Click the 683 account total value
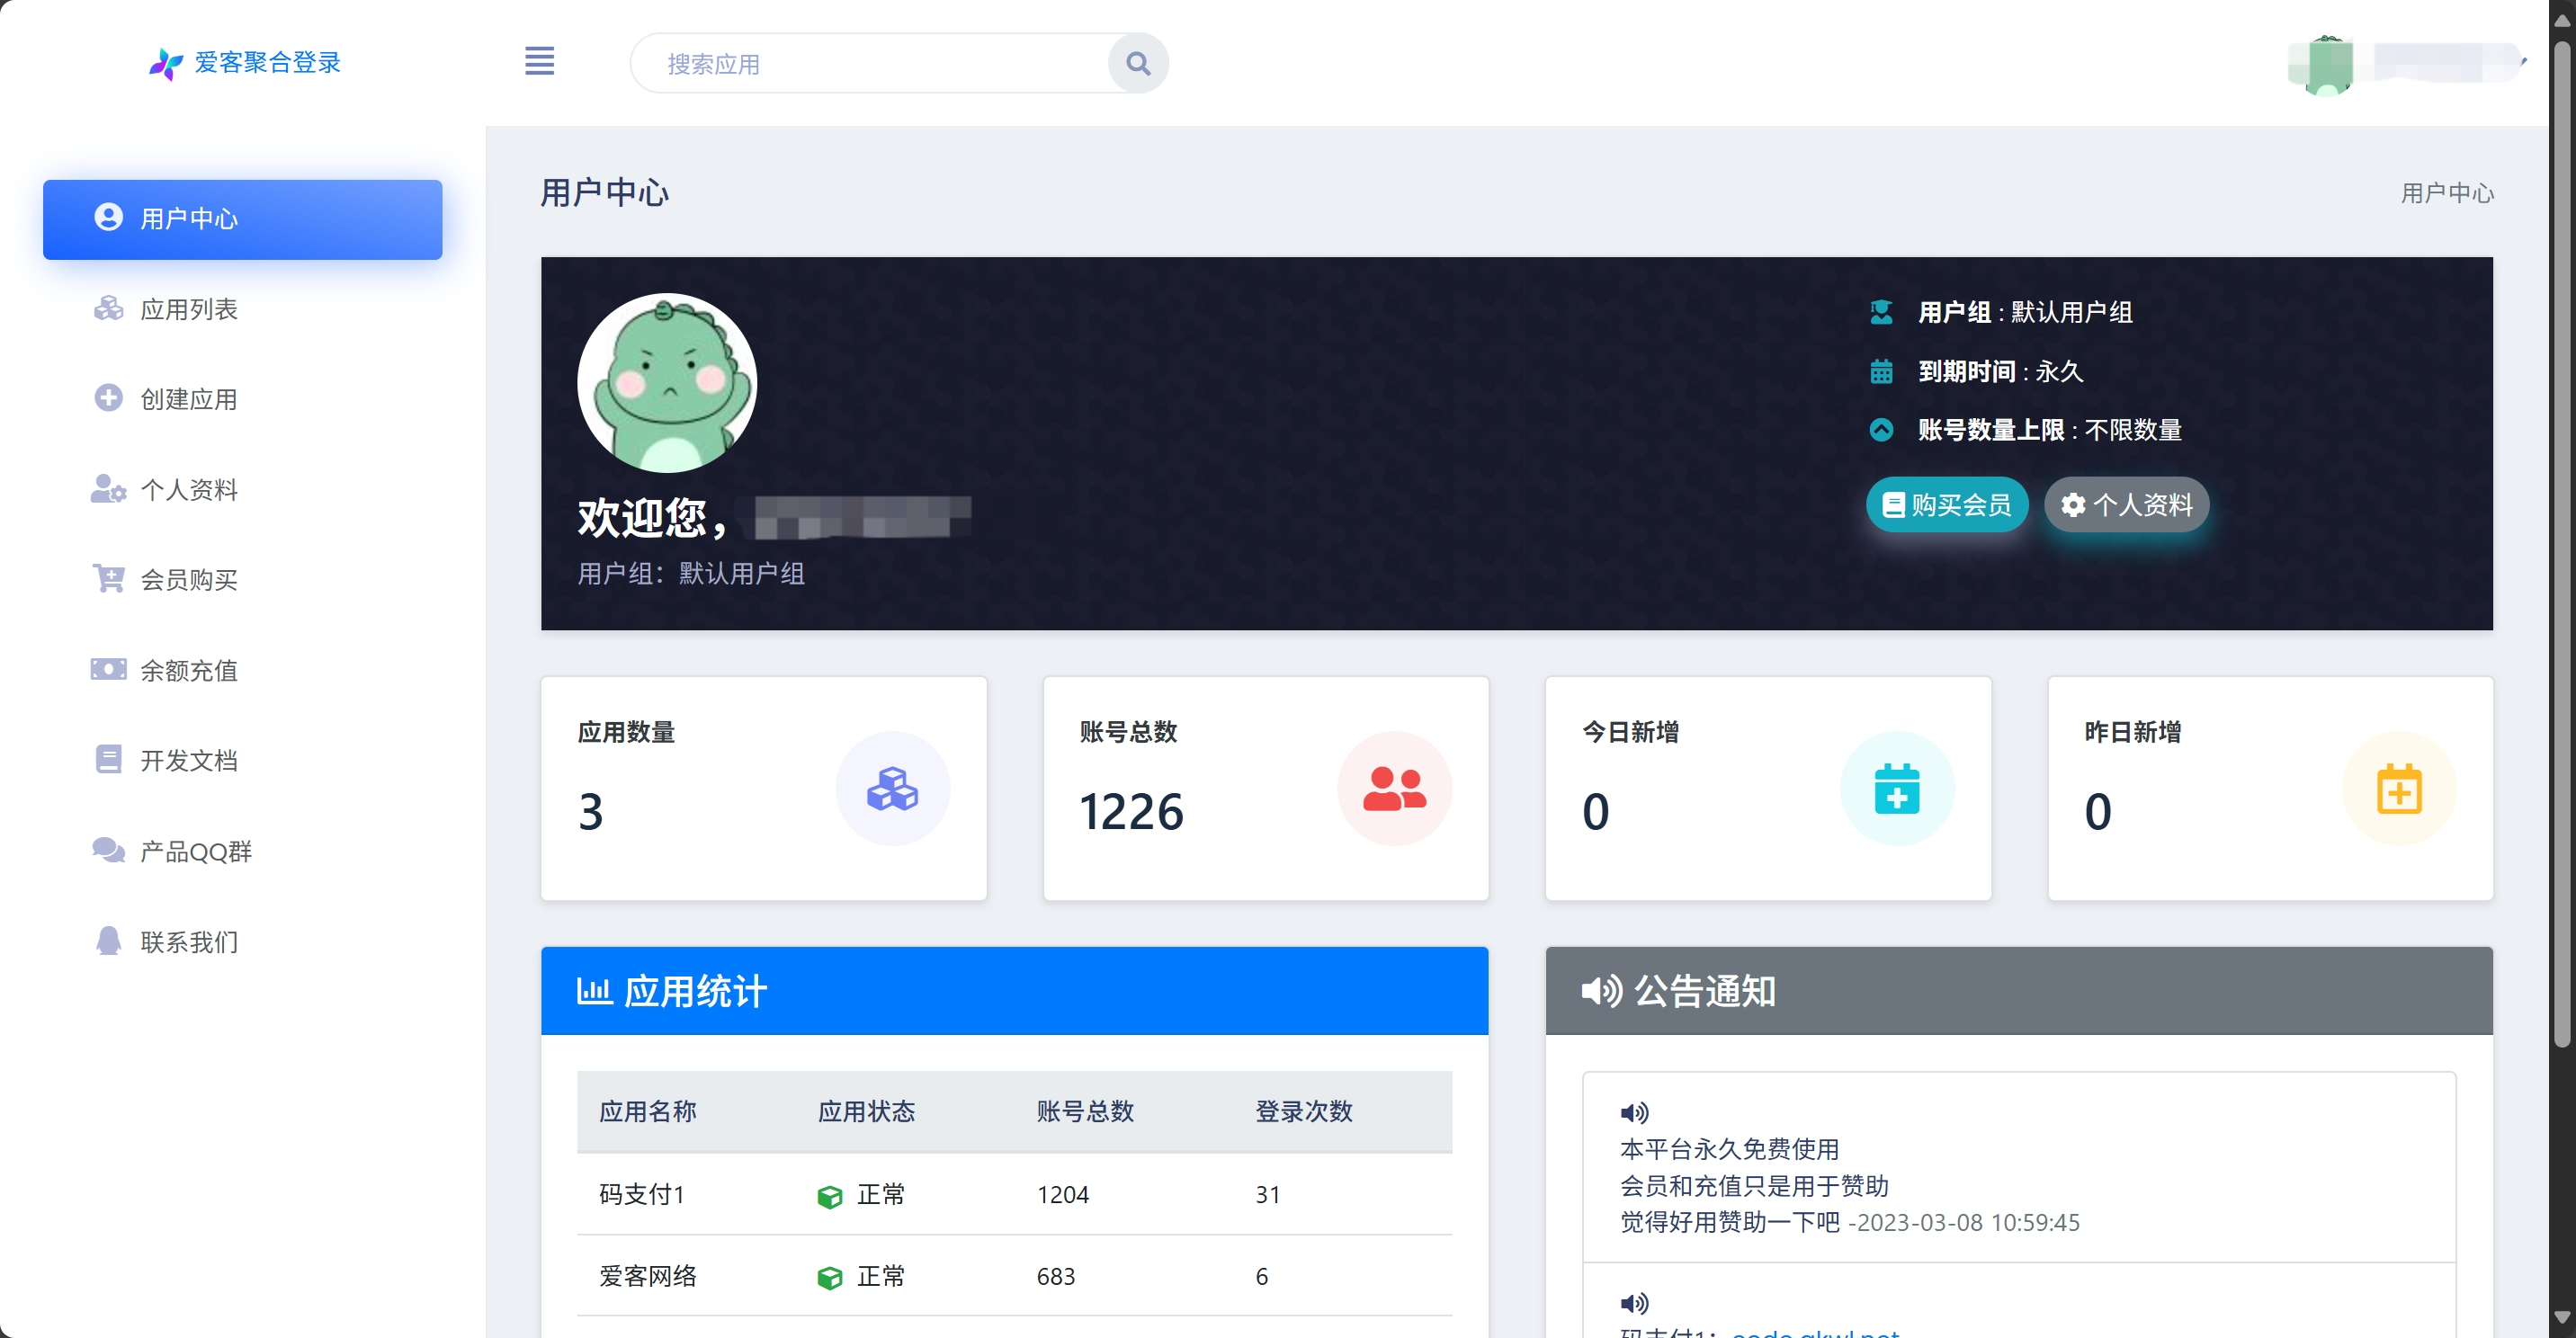2576x1338 pixels. click(x=1055, y=1277)
